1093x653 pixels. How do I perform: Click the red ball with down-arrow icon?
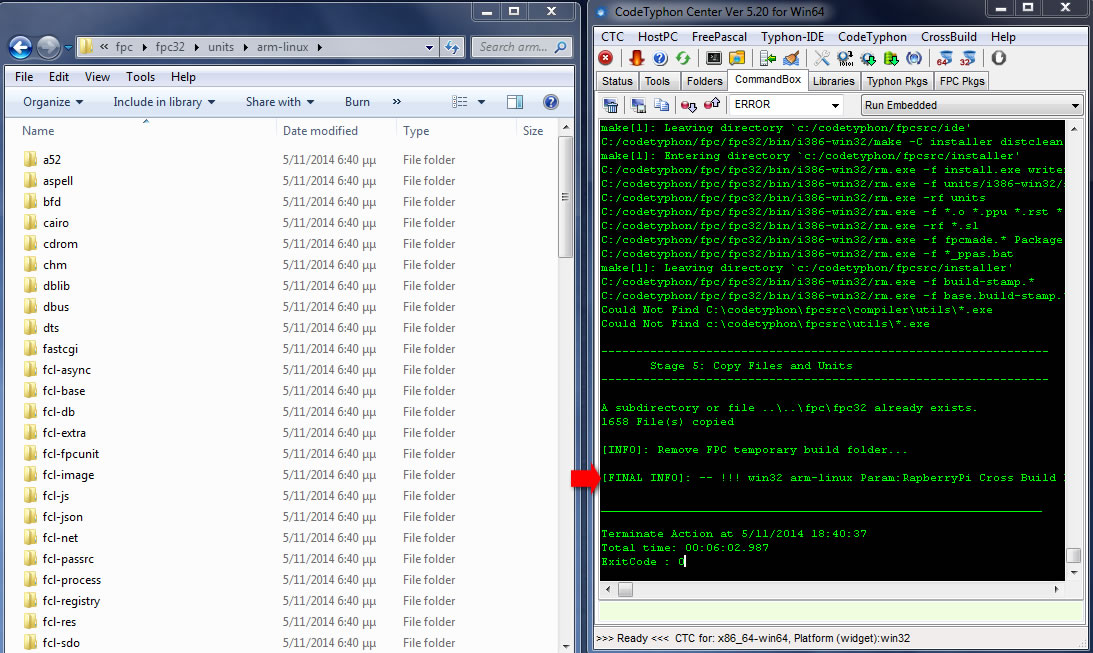pyautogui.click(x=689, y=105)
